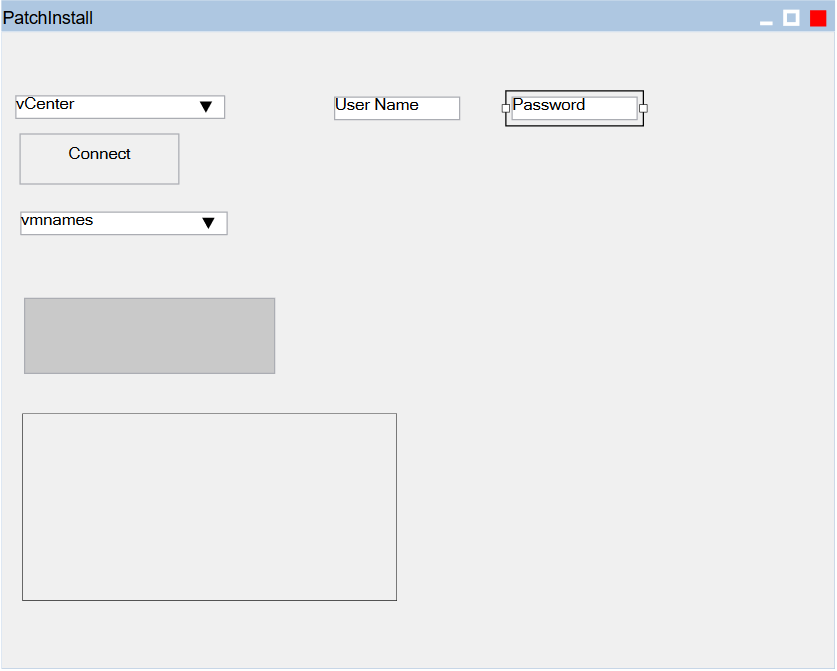Screen dimensions: 837x671
Task: Maximize the PatchInstall window
Action: click(x=791, y=18)
